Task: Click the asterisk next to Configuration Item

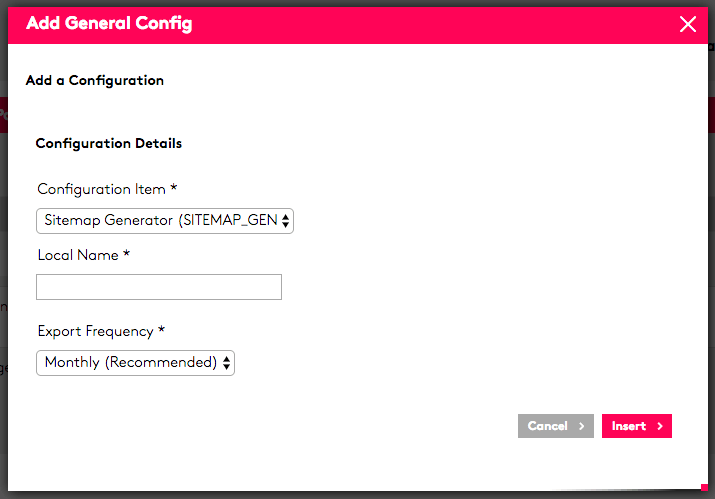Action: click(173, 187)
